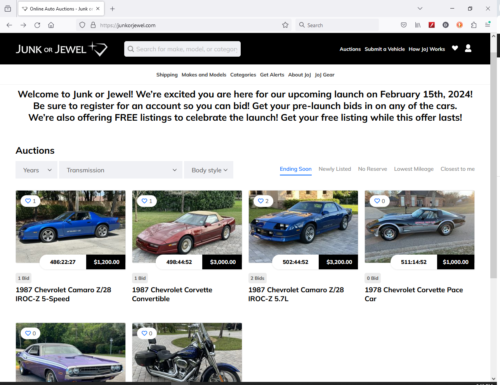500x385 pixels.
Task: Reload the page with the refresh button
Action: point(37,25)
